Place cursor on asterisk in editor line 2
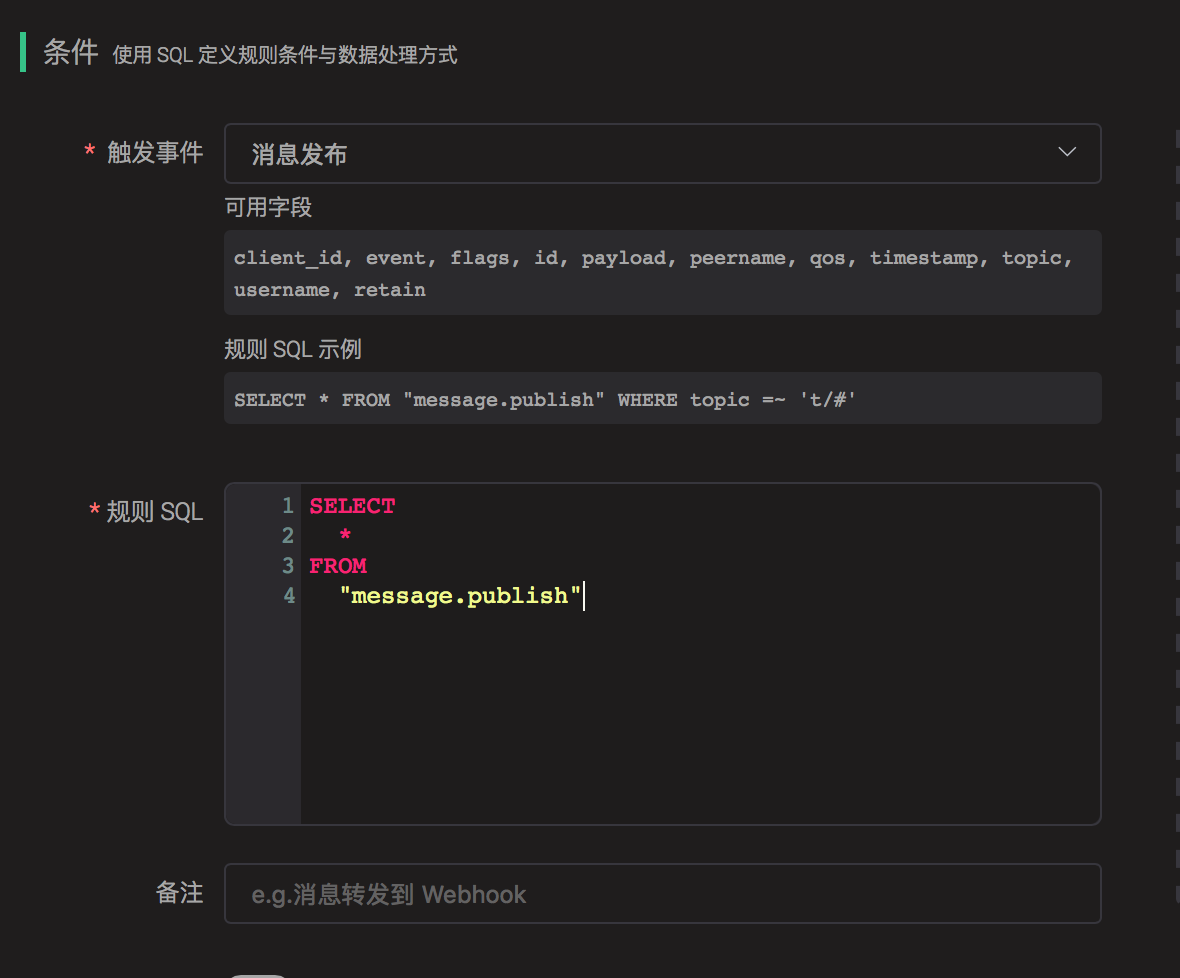 click(x=345, y=536)
